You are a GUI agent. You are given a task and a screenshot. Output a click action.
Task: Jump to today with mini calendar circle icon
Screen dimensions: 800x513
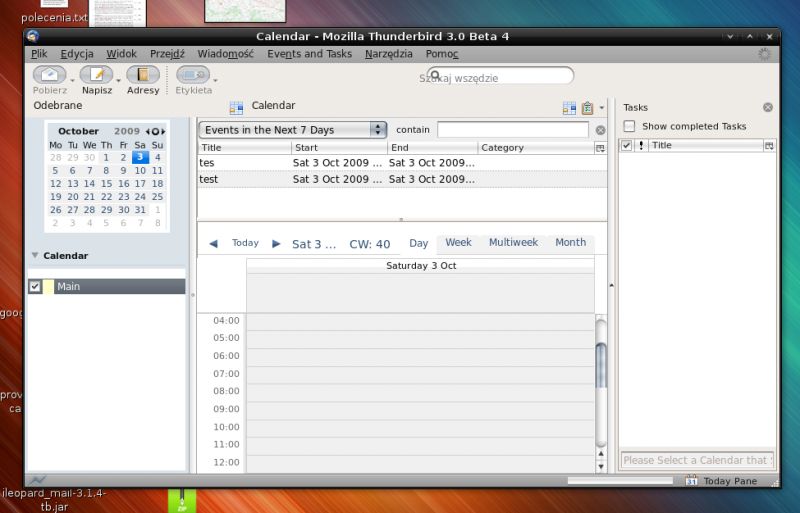coord(155,132)
